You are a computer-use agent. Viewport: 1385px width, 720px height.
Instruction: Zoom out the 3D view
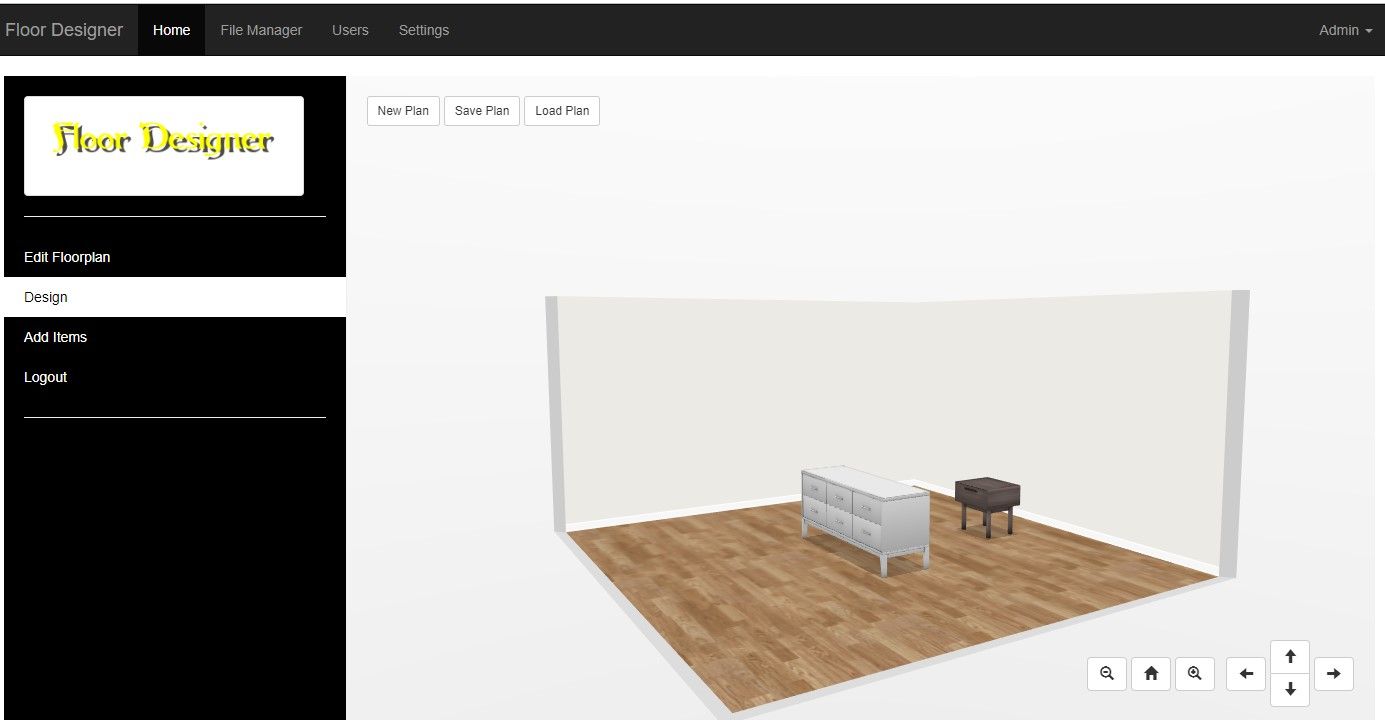point(1107,674)
